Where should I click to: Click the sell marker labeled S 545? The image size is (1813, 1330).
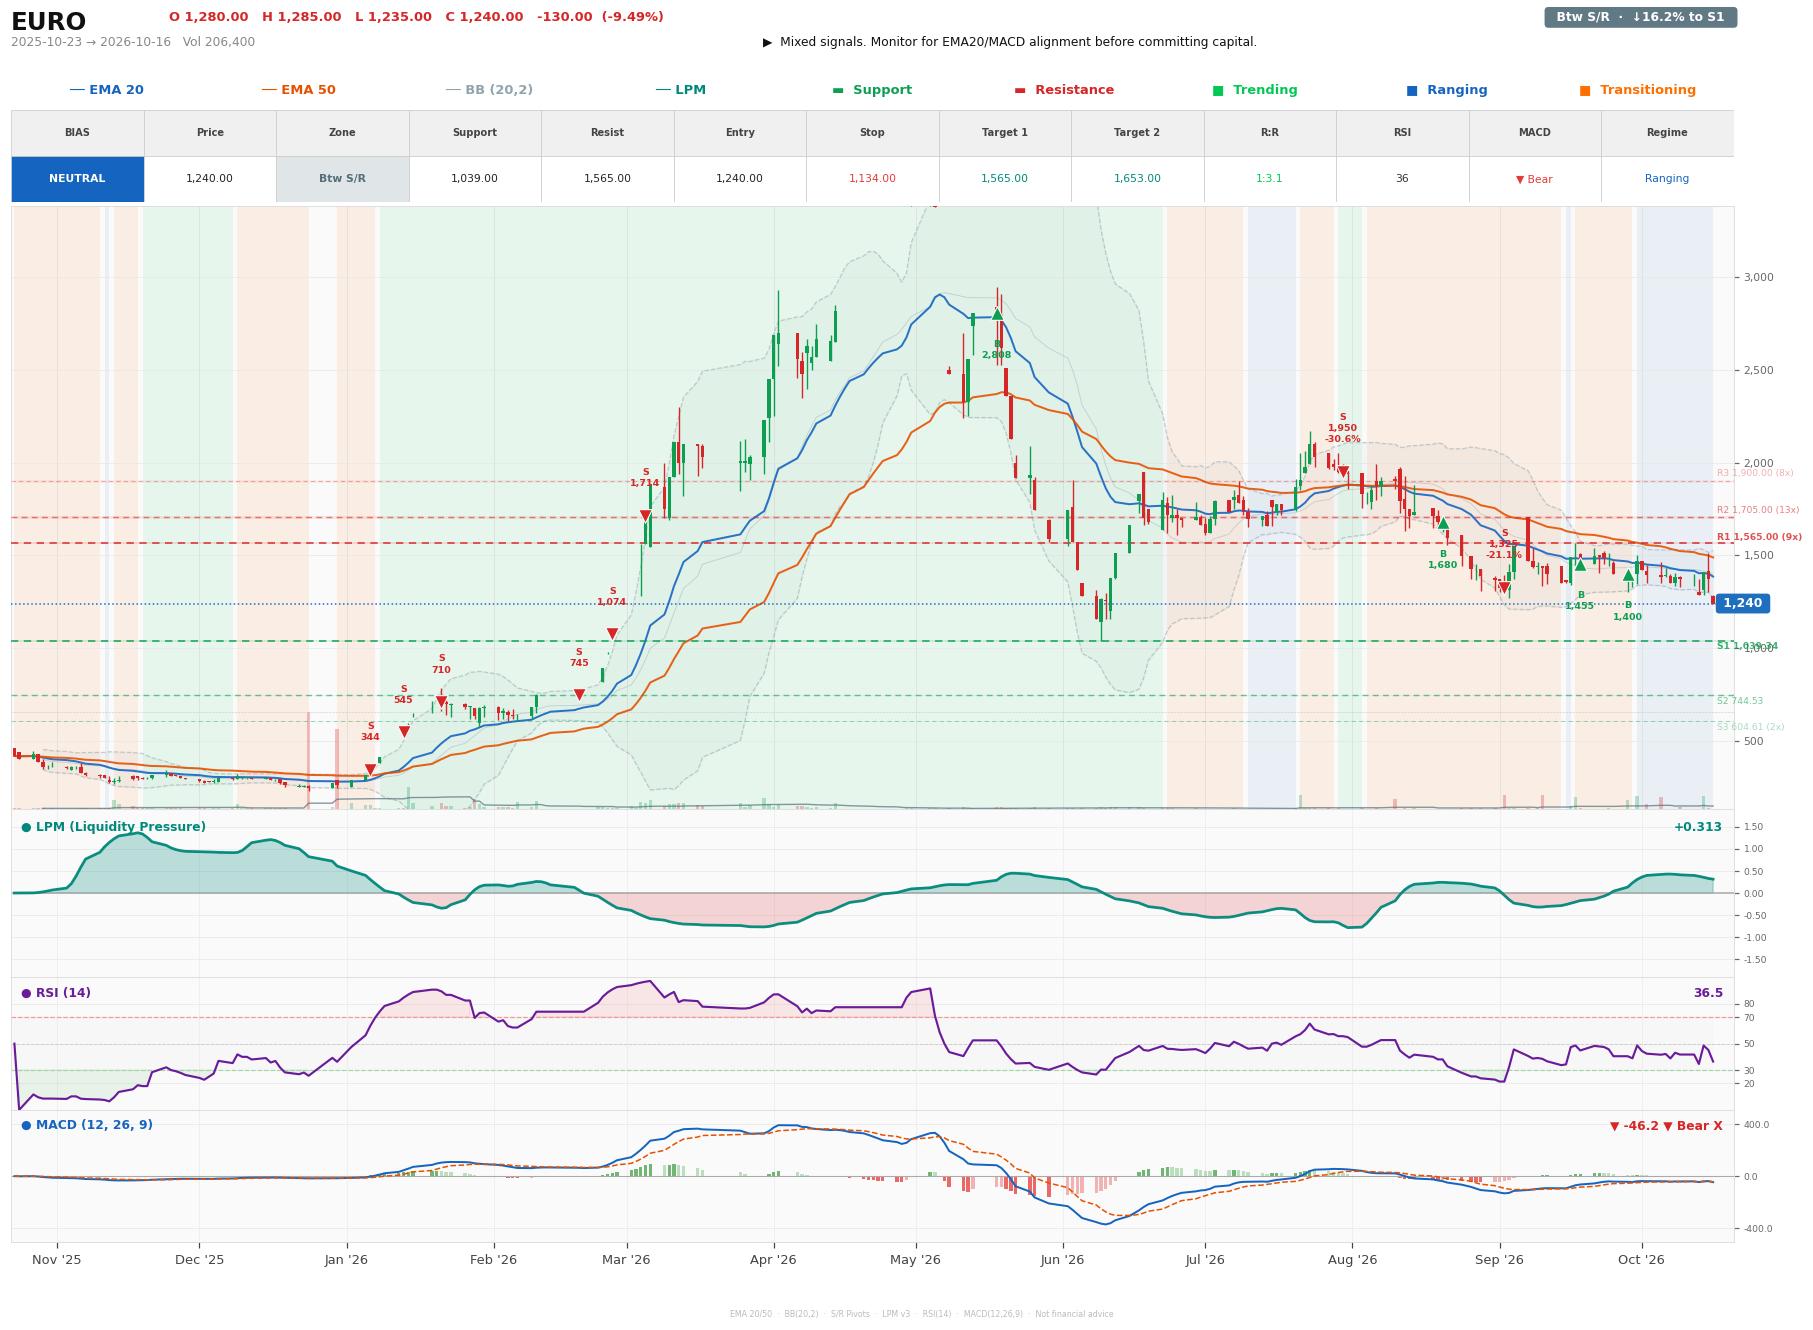(x=404, y=732)
